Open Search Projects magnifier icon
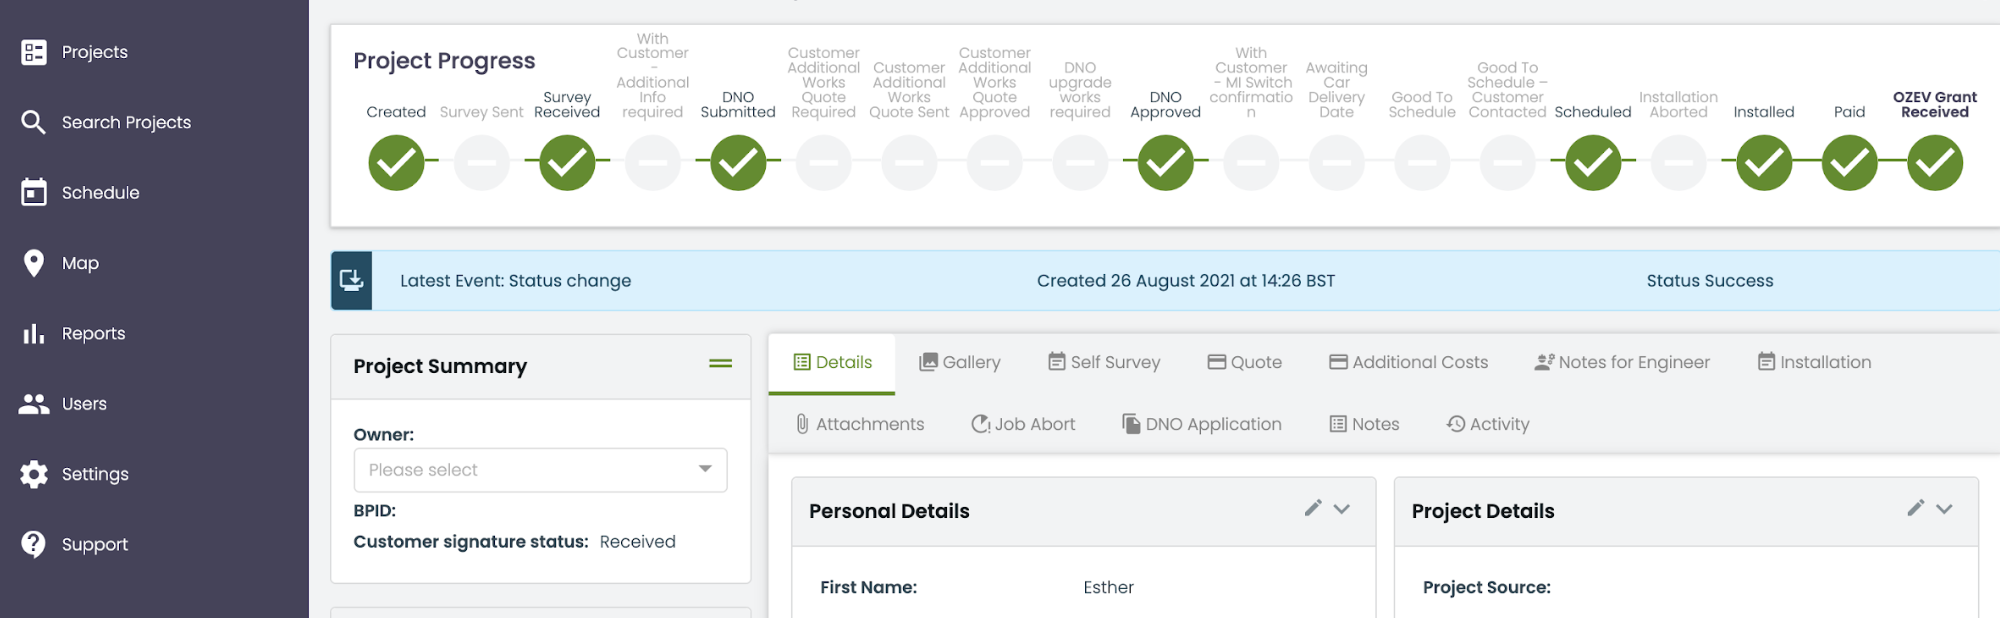 tap(34, 122)
